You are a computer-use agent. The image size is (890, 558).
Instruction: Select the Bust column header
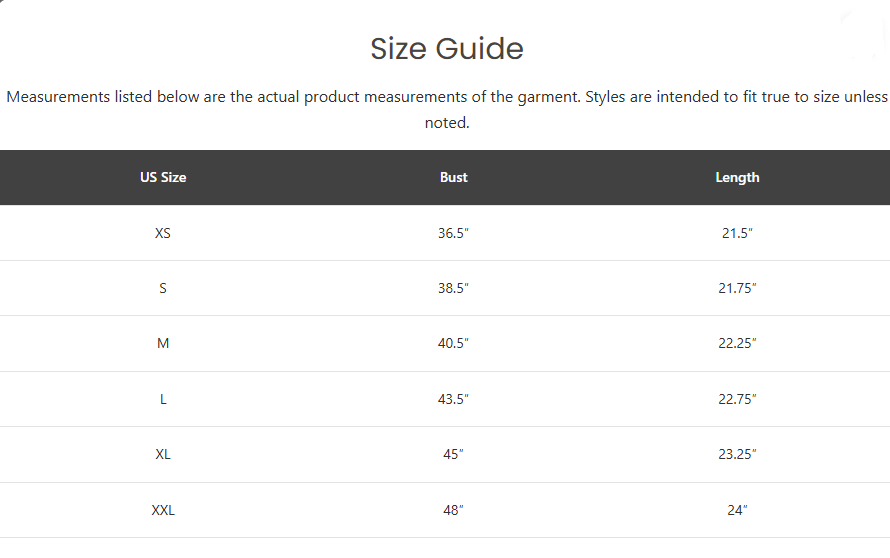pos(454,177)
